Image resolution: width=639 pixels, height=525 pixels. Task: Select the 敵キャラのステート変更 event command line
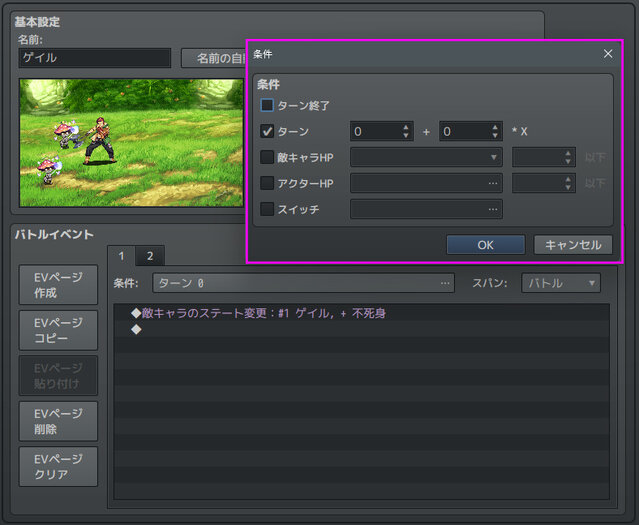point(361,313)
